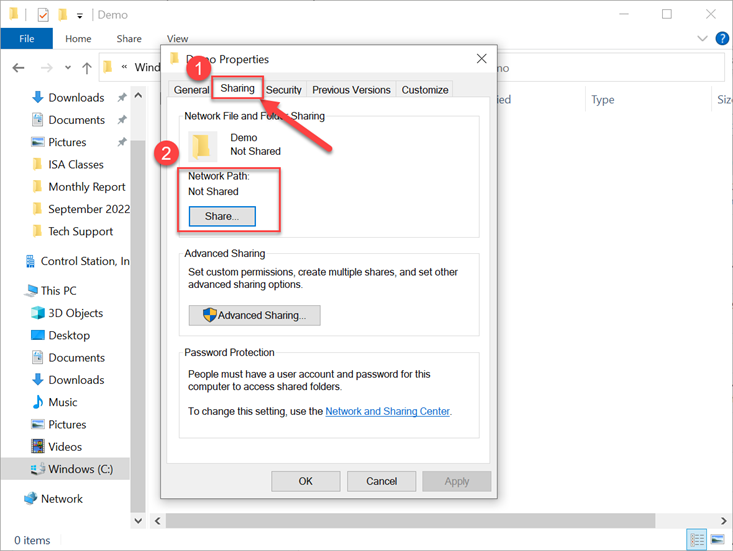Screen dimensions: 733x551
Task: Select details view icon in status bar
Action: (698, 540)
